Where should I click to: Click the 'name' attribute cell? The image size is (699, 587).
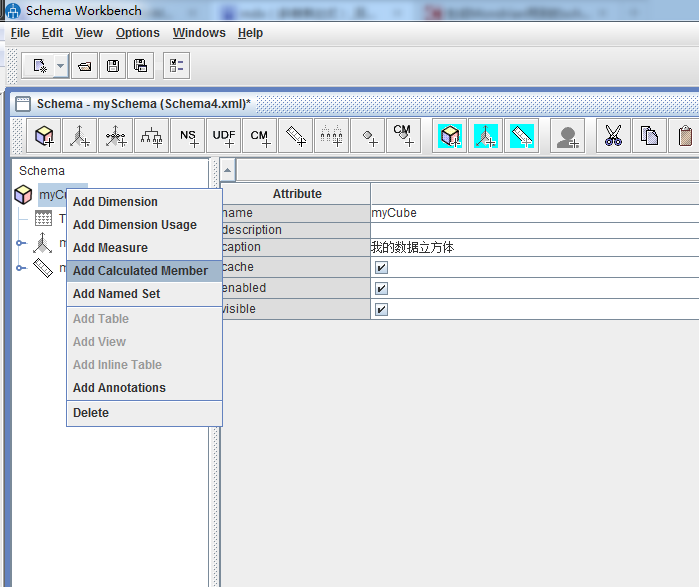296,213
